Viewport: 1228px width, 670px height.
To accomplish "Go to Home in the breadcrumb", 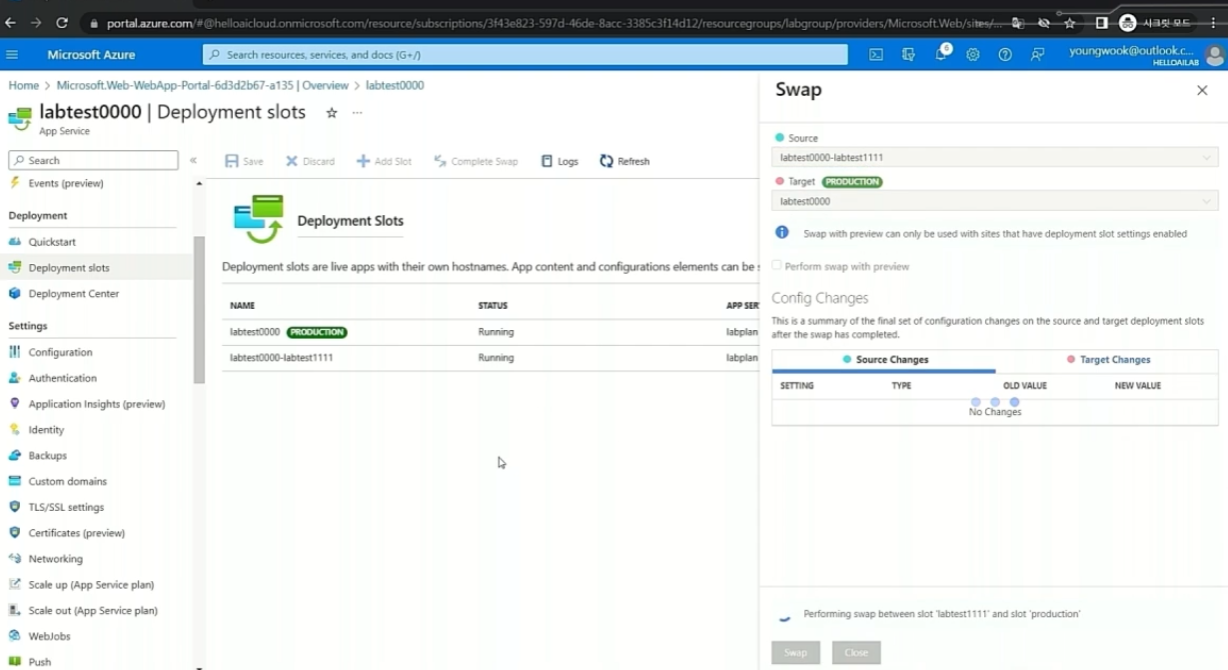I will tap(24, 86).
